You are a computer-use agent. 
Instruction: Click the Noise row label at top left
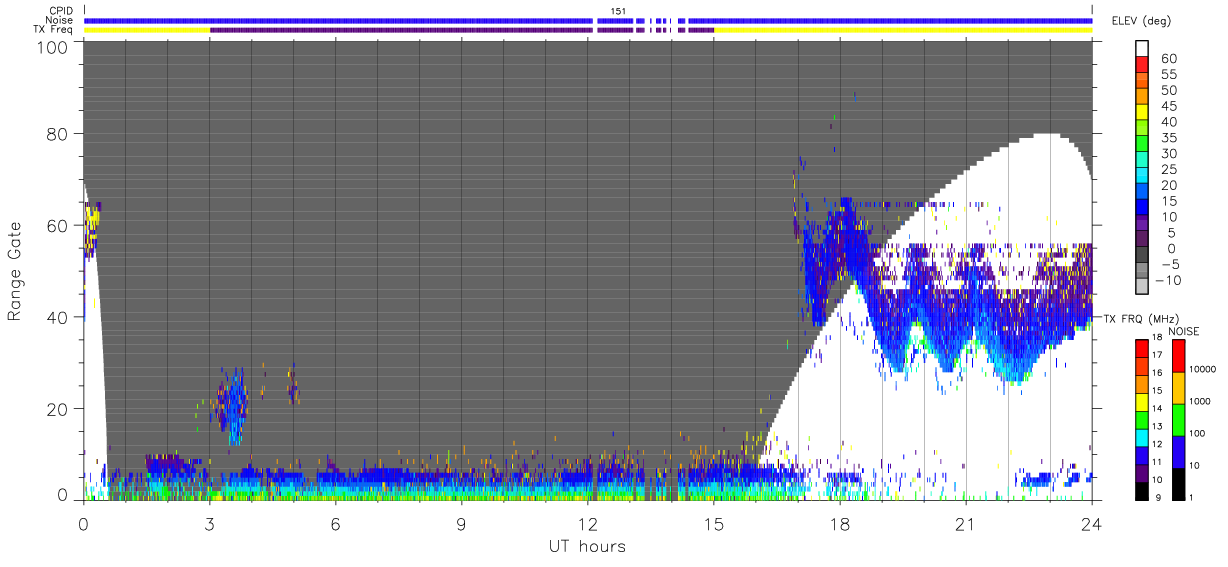pos(59,20)
